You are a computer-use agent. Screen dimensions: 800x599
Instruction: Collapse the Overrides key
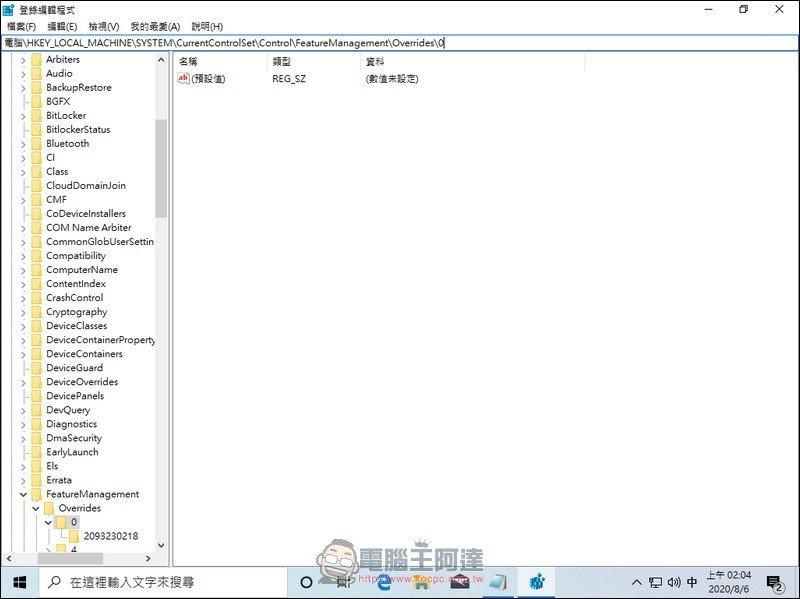tap(36, 508)
